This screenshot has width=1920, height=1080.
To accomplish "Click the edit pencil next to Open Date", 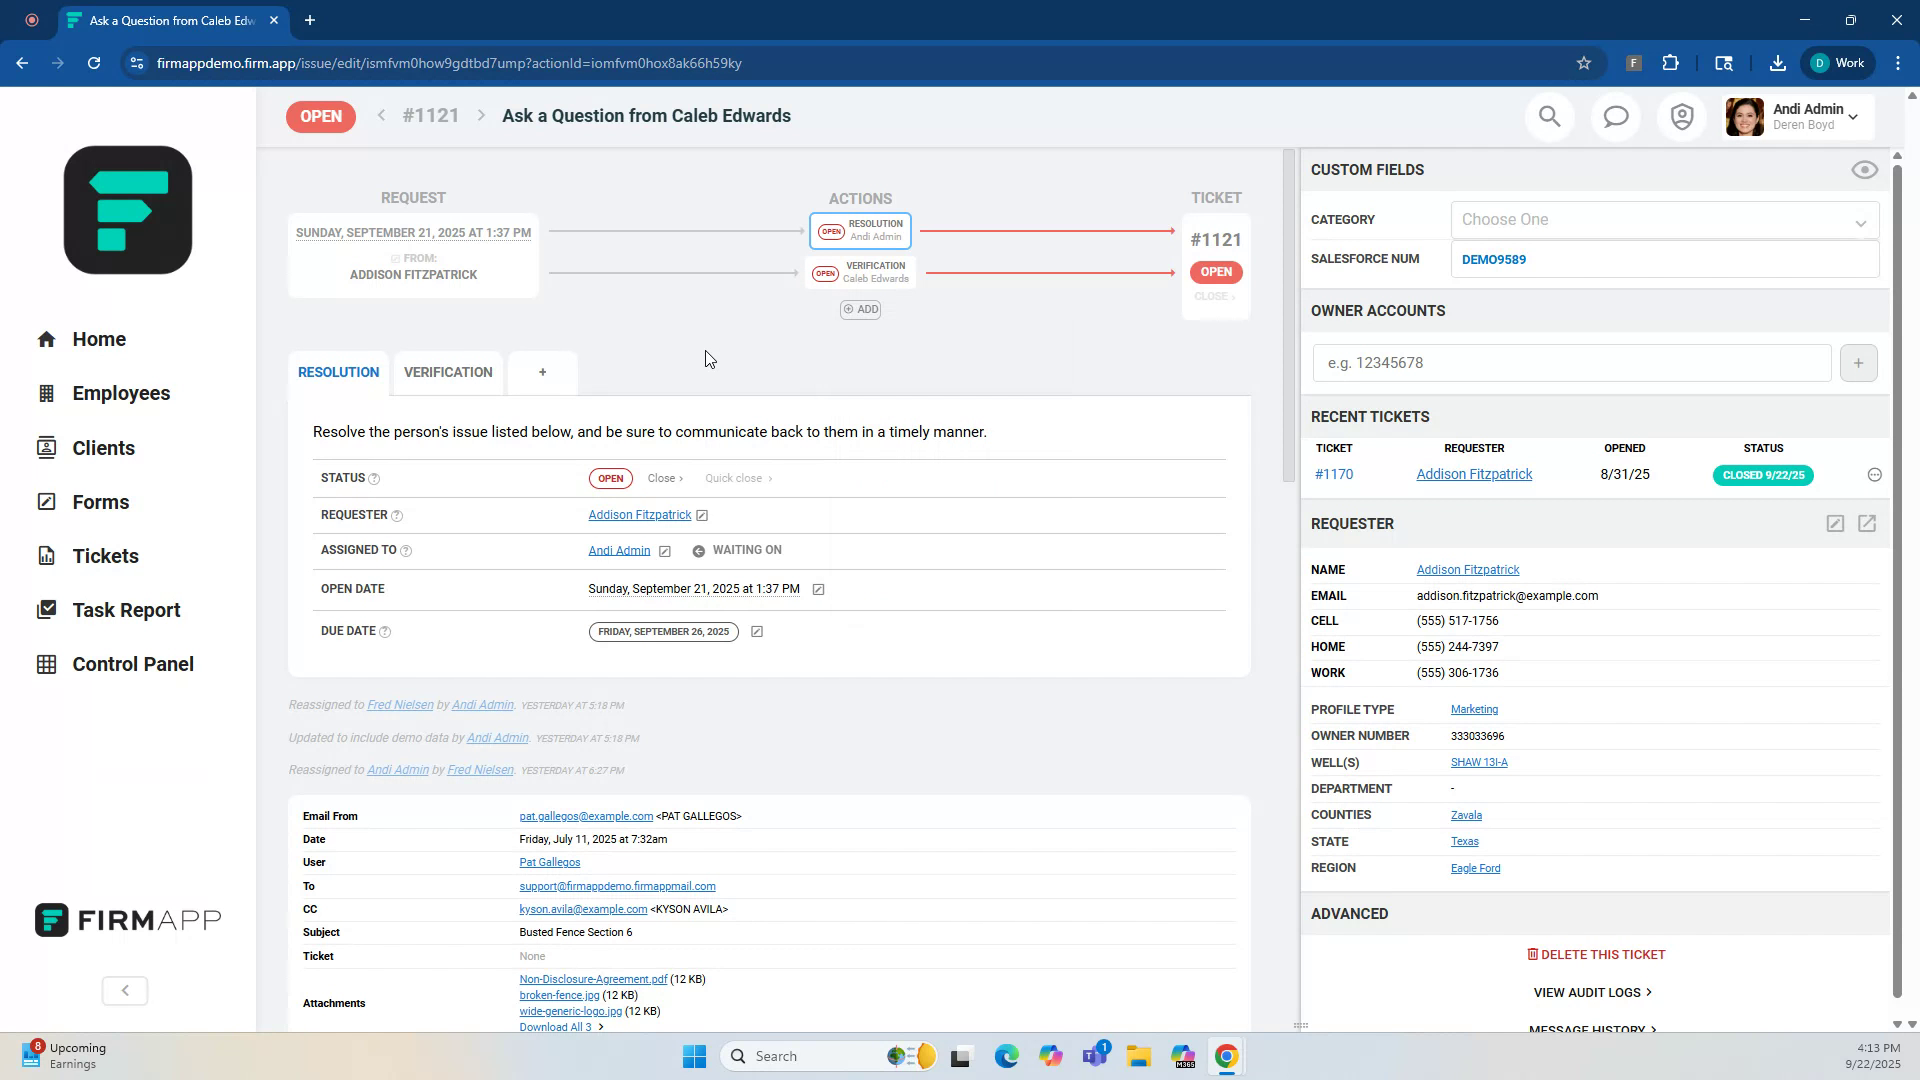I will pos(818,589).
